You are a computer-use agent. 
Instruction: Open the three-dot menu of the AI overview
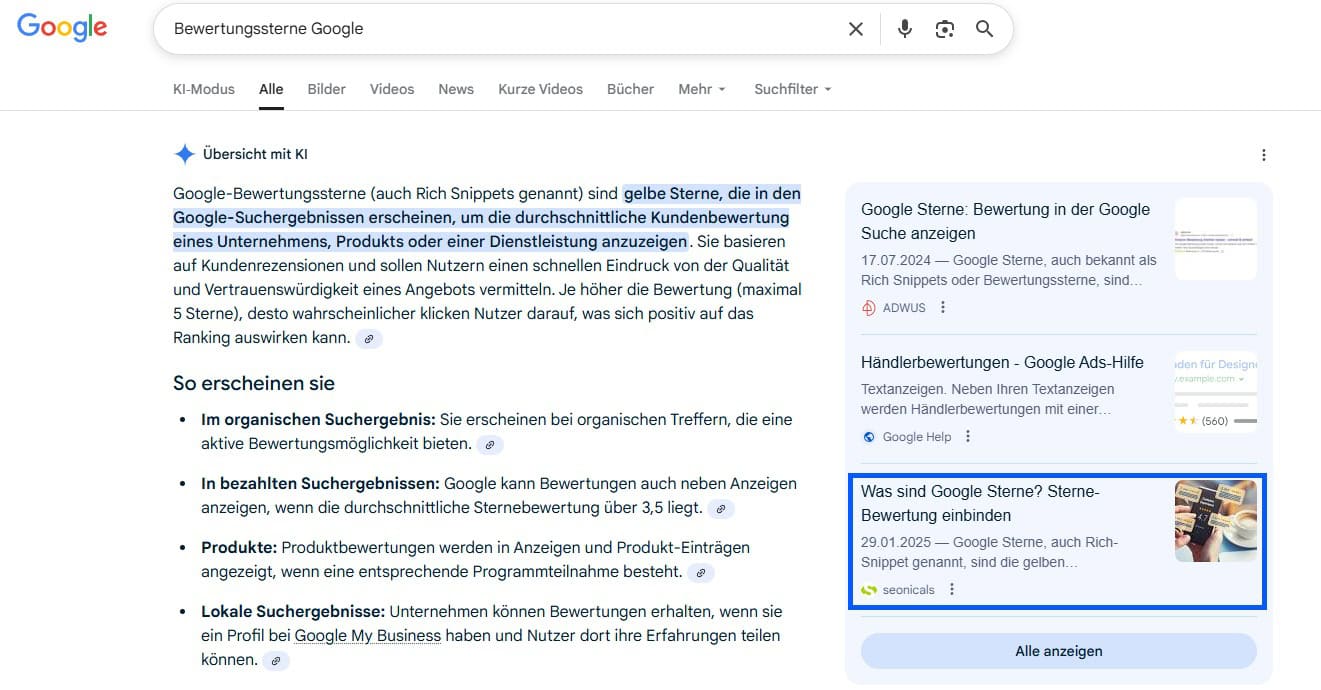coord(1264,154)
